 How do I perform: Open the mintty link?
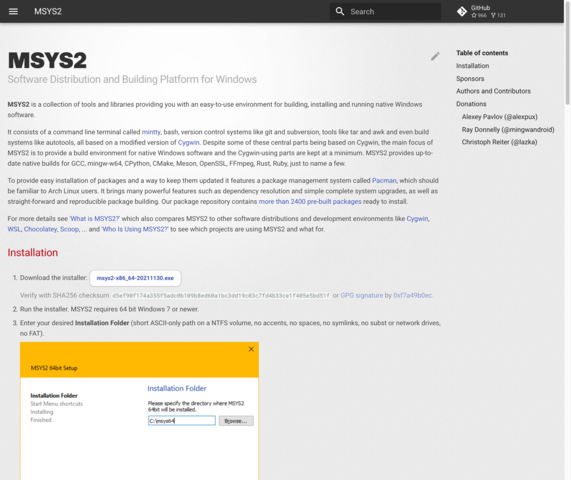[151, 132]
